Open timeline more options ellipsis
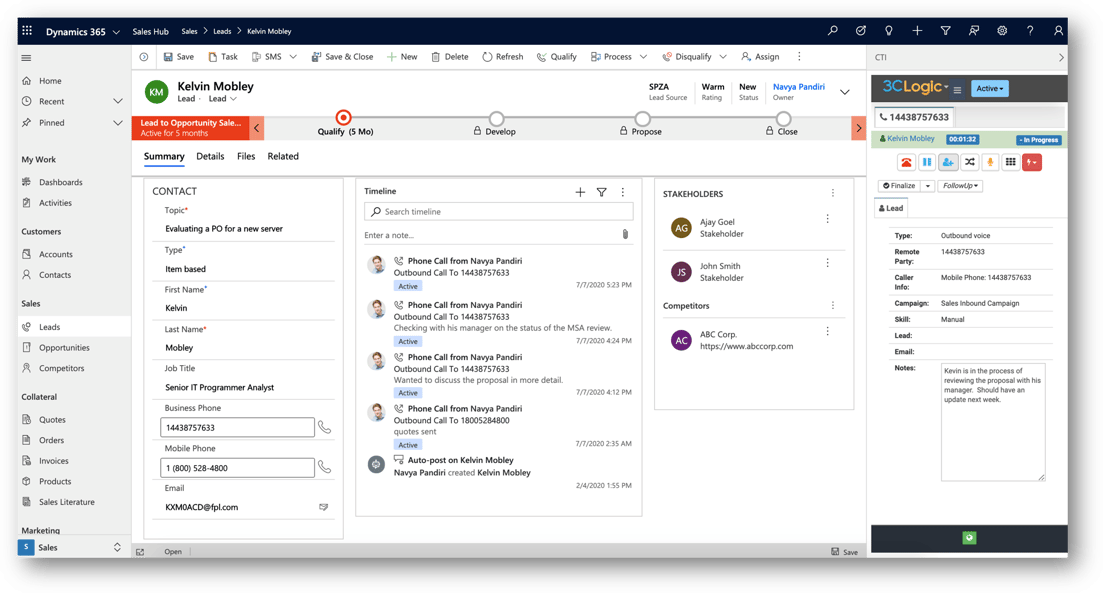Screen dimensions: 1103x593 pyautogui.click(x=623, y=192)
